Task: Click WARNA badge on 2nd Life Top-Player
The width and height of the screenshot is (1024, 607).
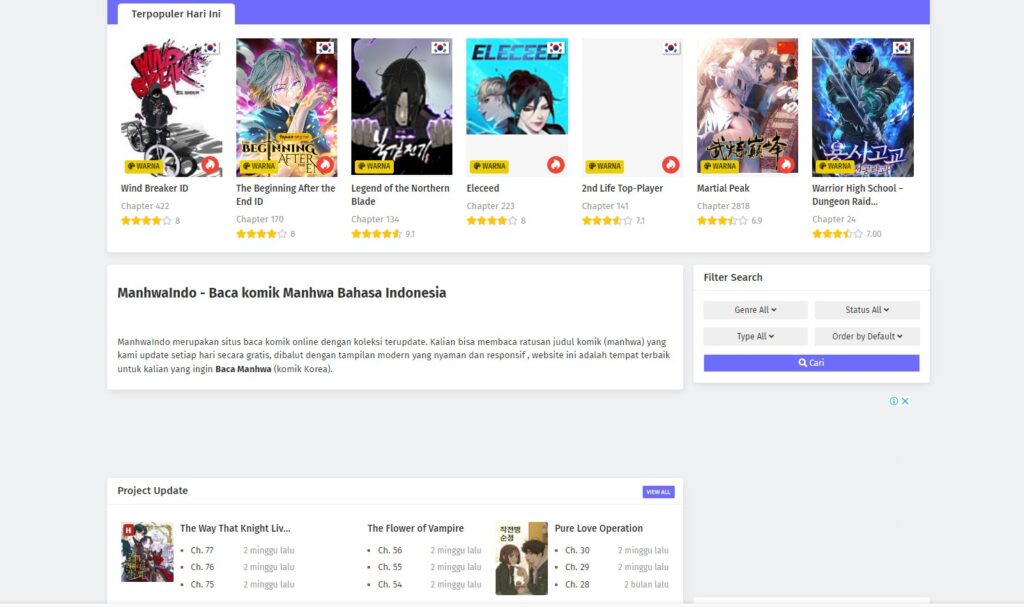Action: tap(604, 166)
